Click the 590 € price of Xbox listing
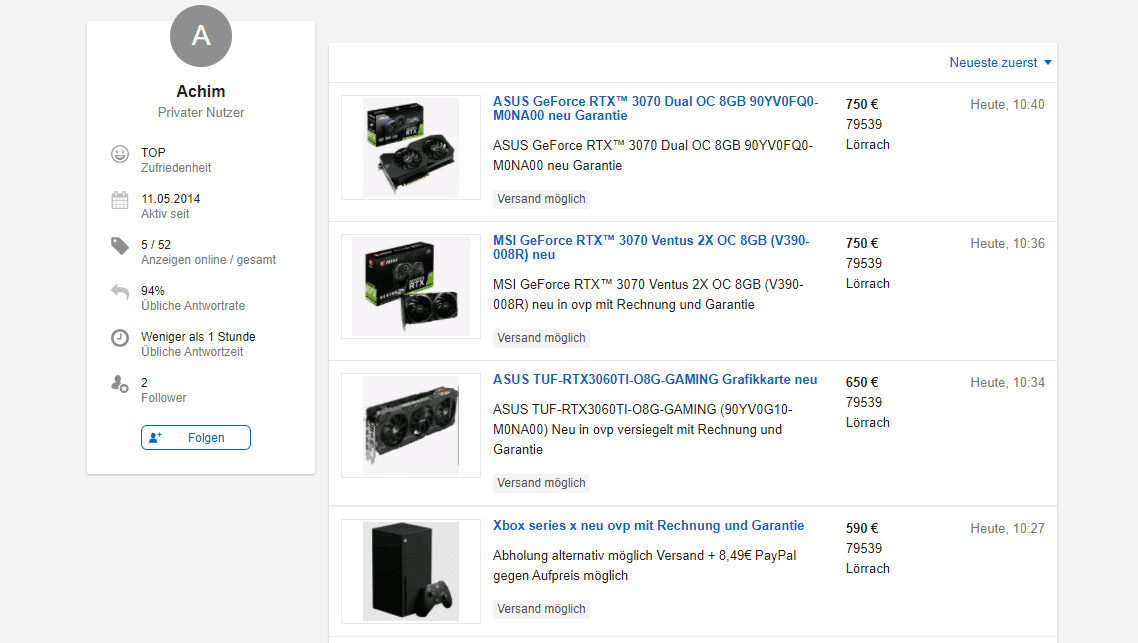1138x643 pixels. tap(861, 528)
